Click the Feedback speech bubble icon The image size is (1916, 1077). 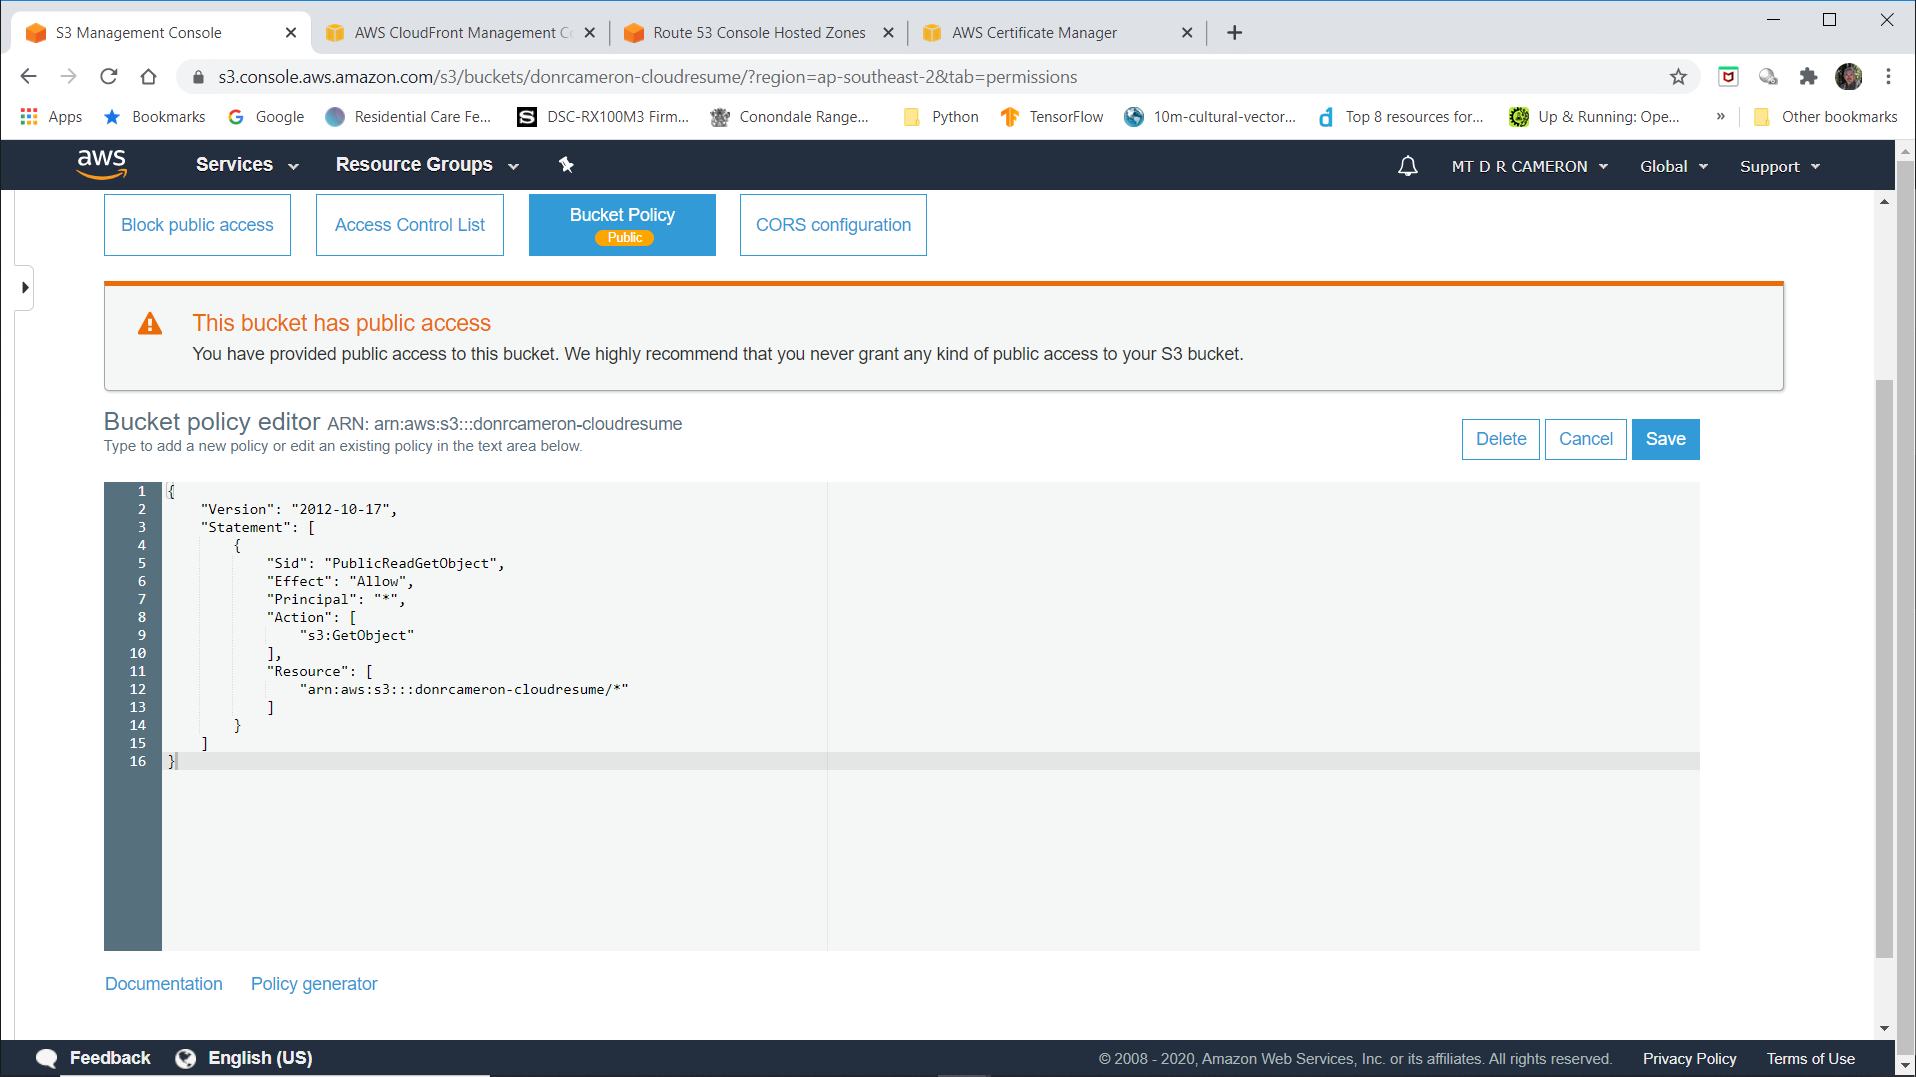pyautogui.click(x=46, y=1058)
